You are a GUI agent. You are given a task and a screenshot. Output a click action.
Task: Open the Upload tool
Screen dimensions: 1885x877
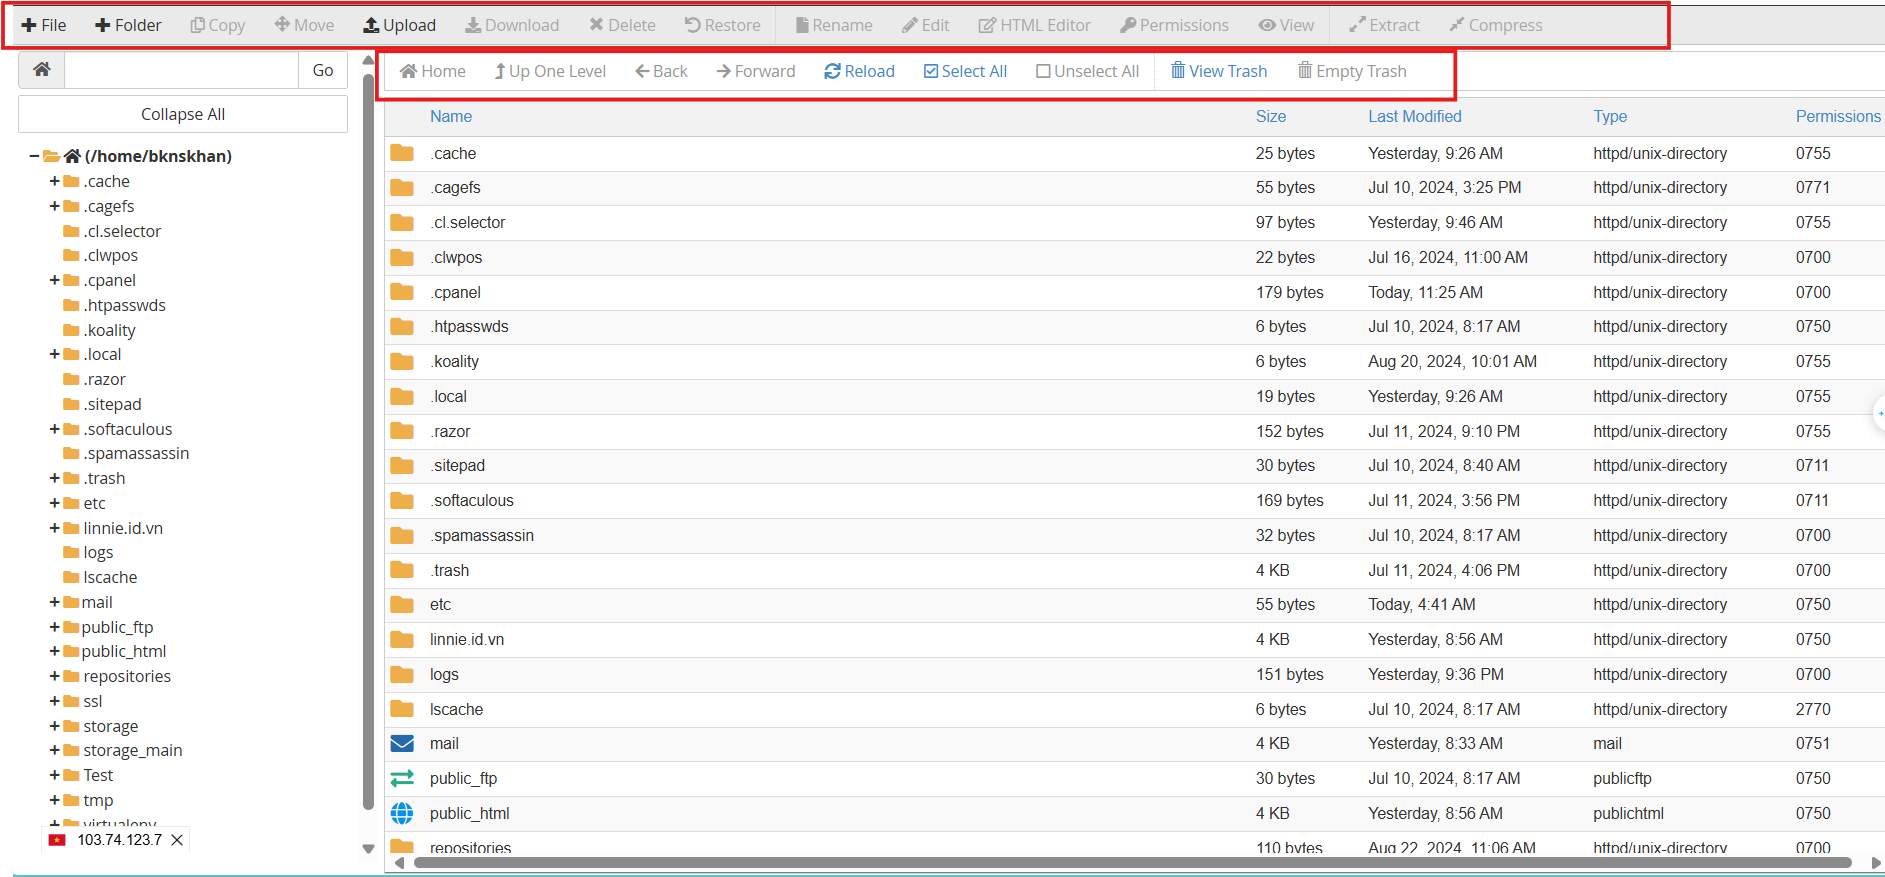tap(399, 25)
